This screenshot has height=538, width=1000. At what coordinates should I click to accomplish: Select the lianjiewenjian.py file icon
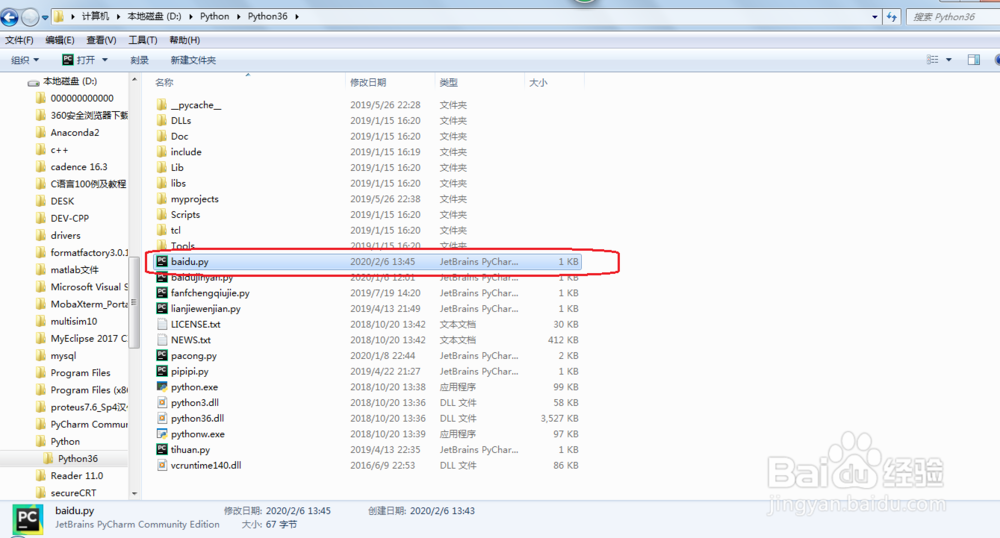[x=162, y=309]
